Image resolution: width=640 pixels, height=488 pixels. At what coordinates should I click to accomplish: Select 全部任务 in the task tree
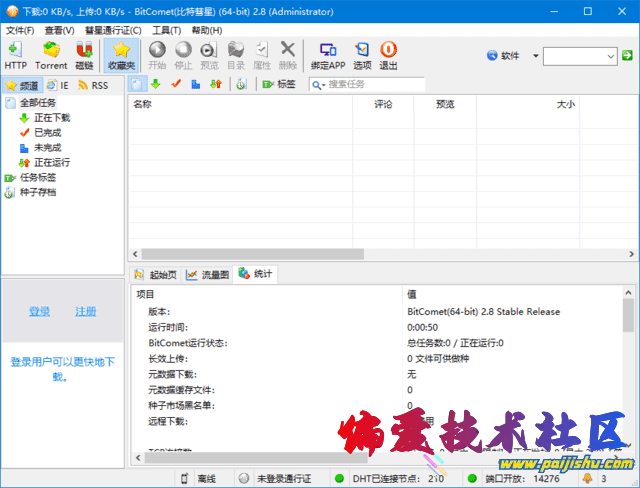[38, 103]
